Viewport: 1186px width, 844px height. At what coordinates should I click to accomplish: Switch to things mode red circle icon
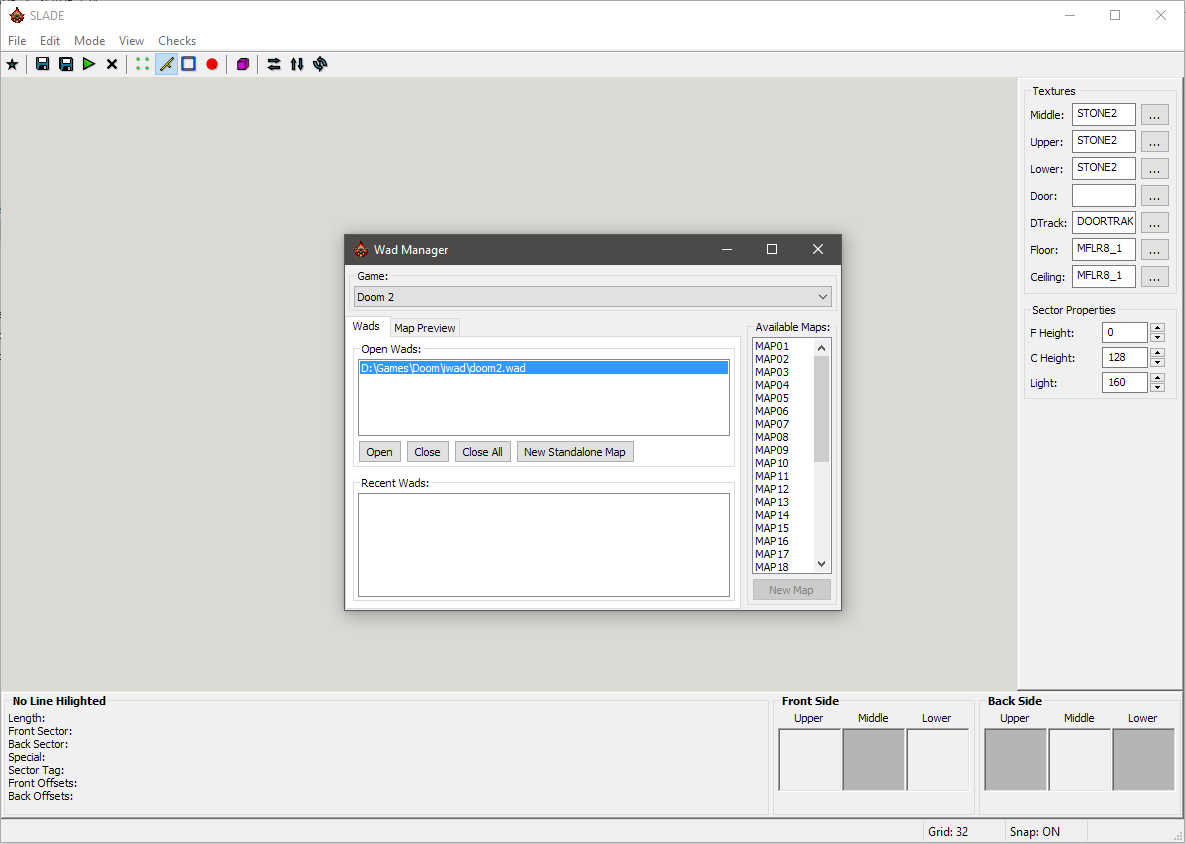point(212,64)
